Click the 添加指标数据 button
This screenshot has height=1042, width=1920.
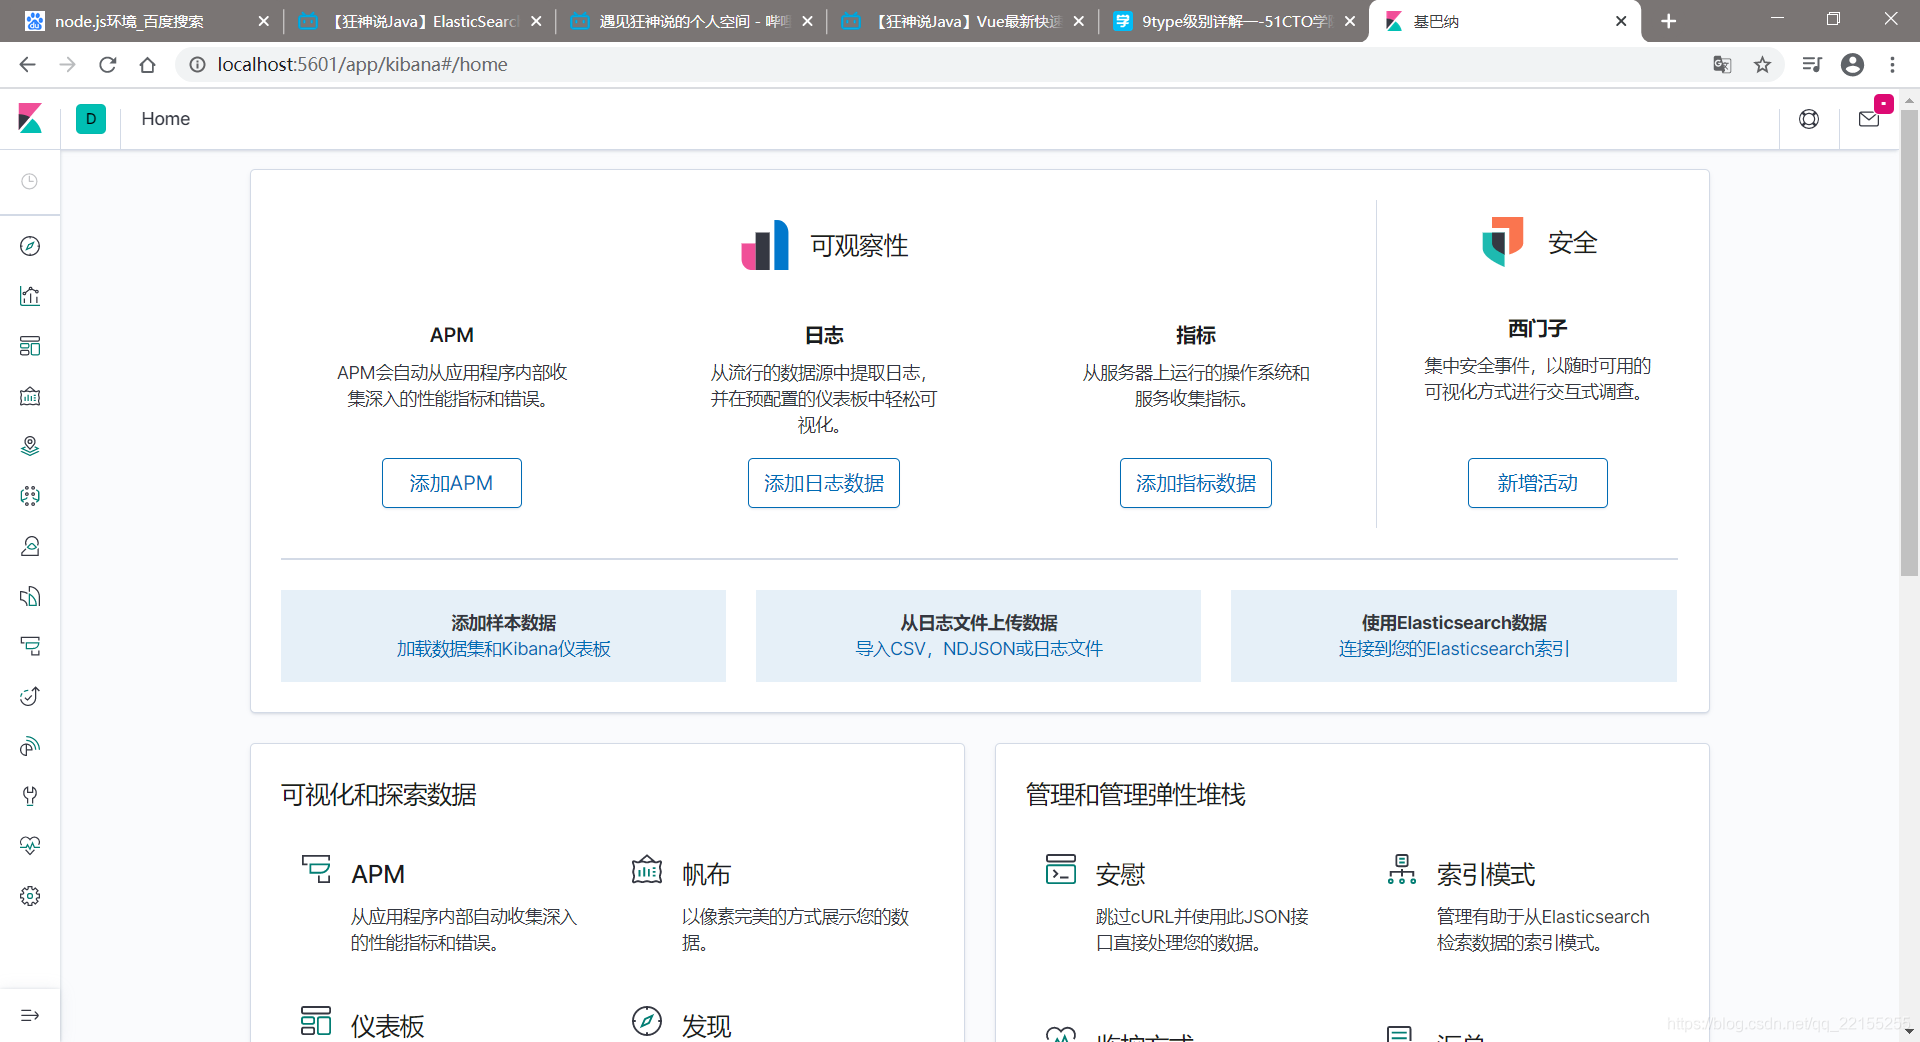(x=1196, y=483)
